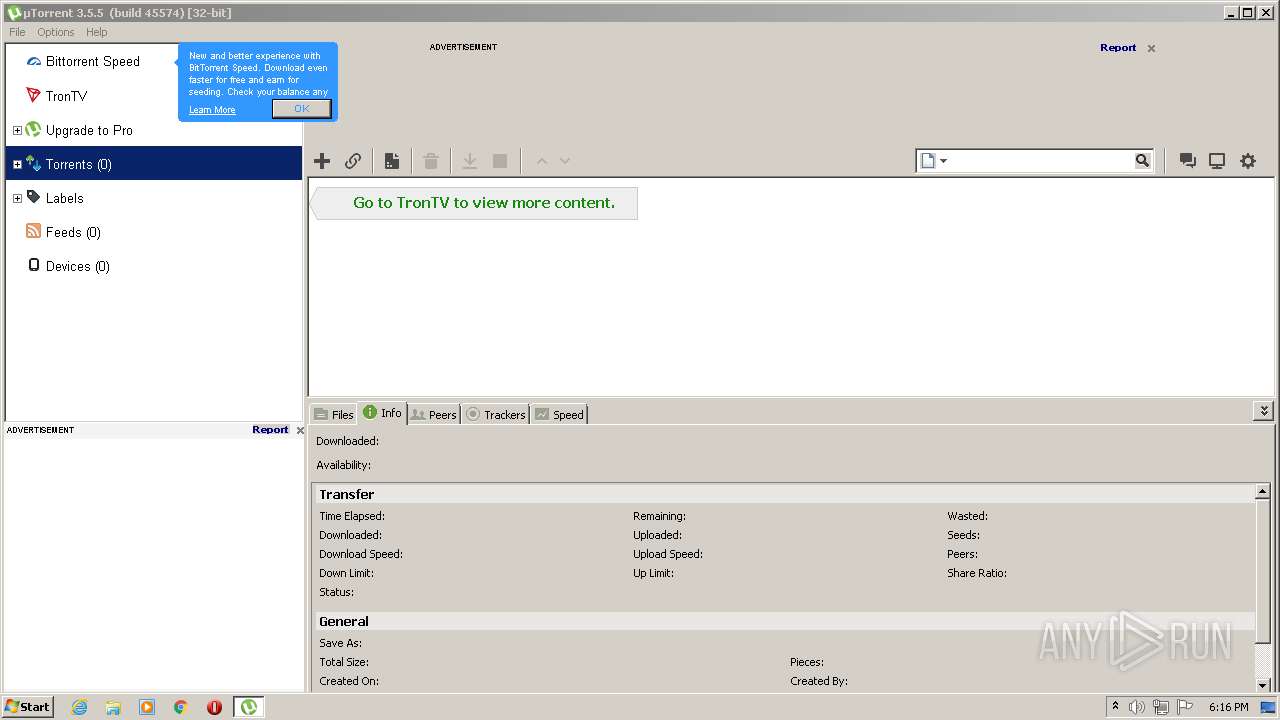Open the Help menu
Image resolution: width=1280 pixels, height=720 pixels.
pyautogui.click(x=96, y=32)
